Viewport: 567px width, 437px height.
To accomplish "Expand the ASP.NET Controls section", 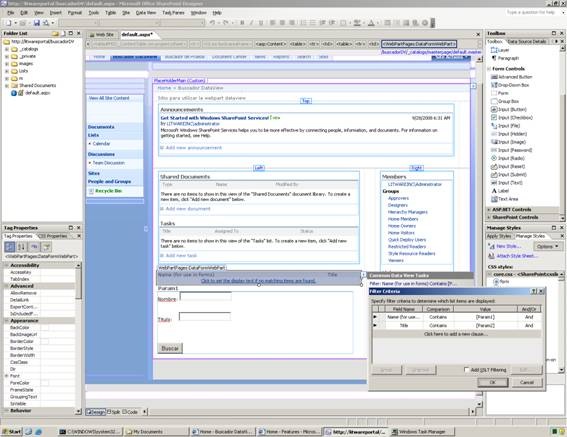I will [489, 209].
